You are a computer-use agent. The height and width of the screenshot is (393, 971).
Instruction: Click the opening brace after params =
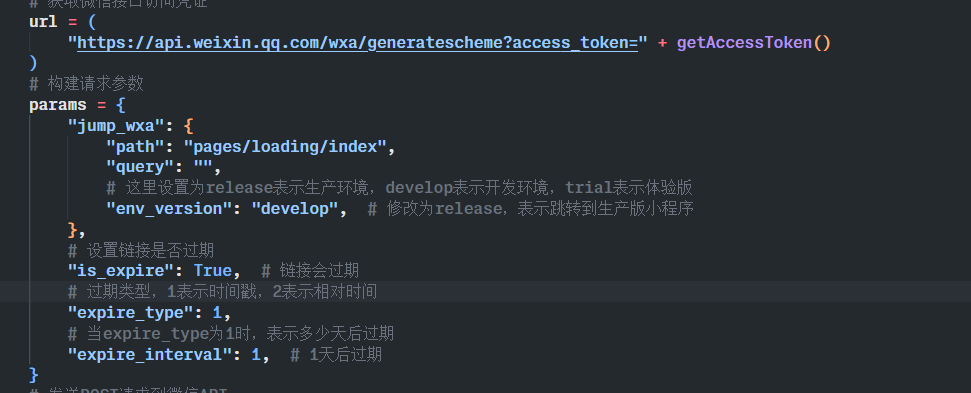[120, 105]
